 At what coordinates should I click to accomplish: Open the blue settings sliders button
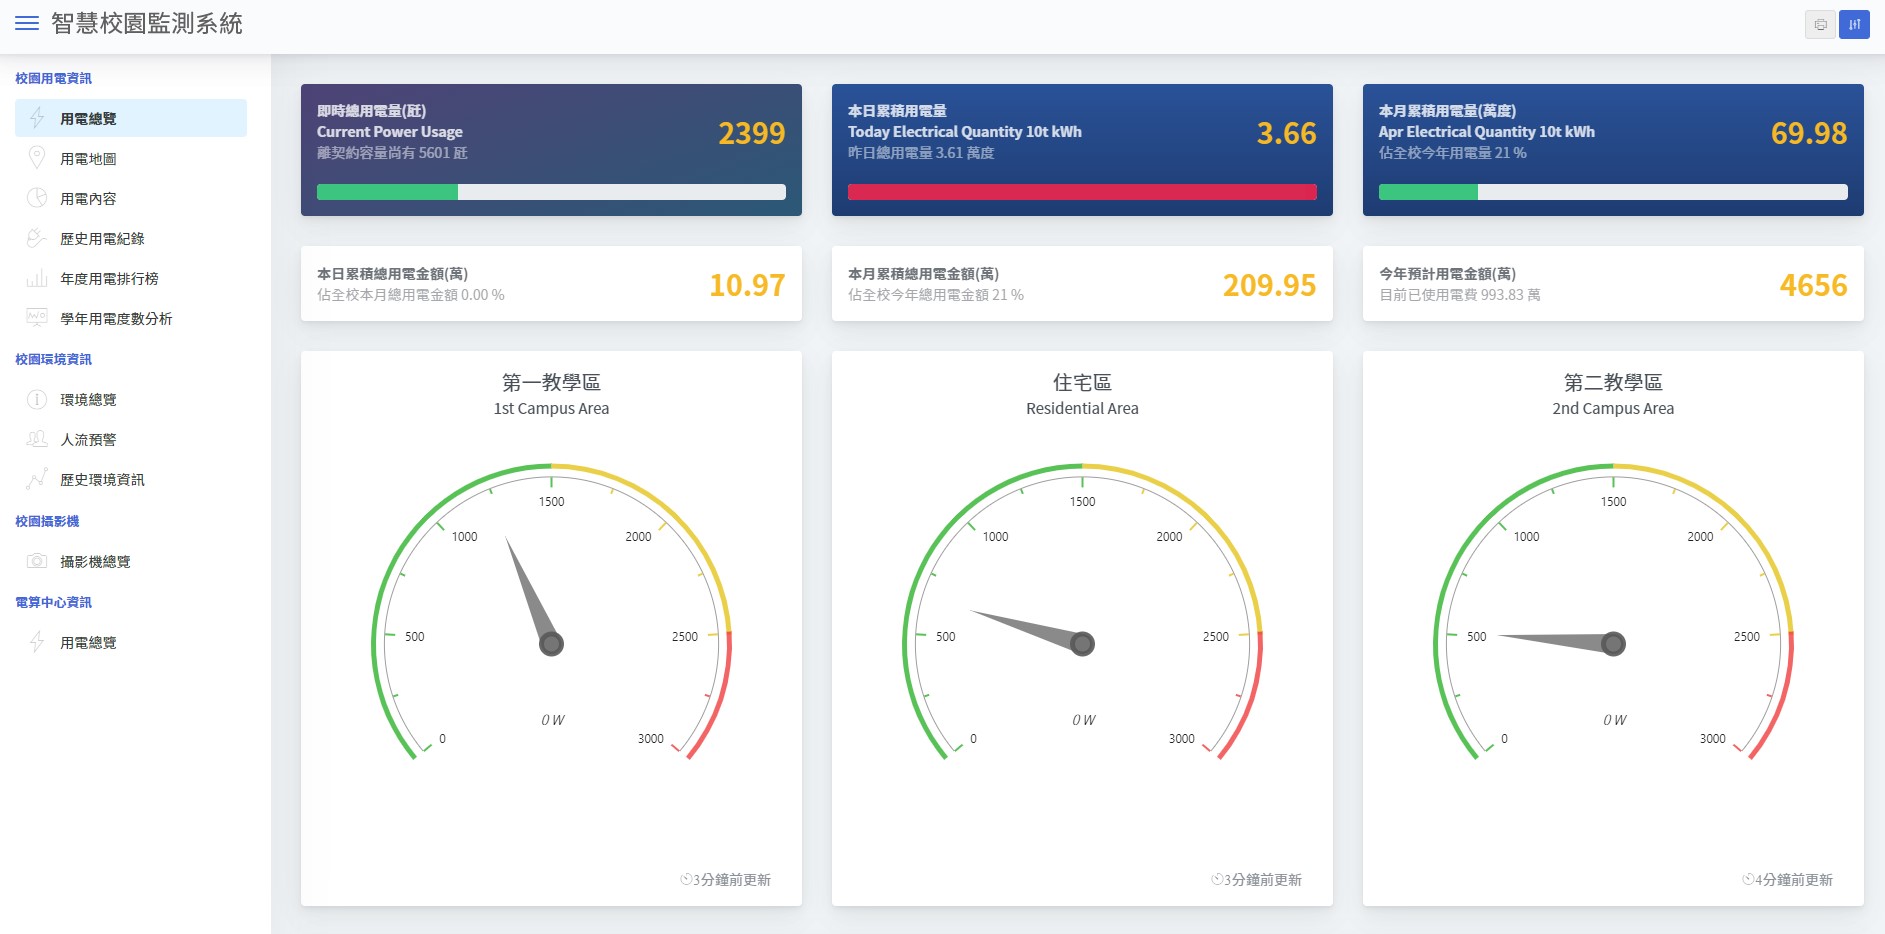coord(1854,24)
